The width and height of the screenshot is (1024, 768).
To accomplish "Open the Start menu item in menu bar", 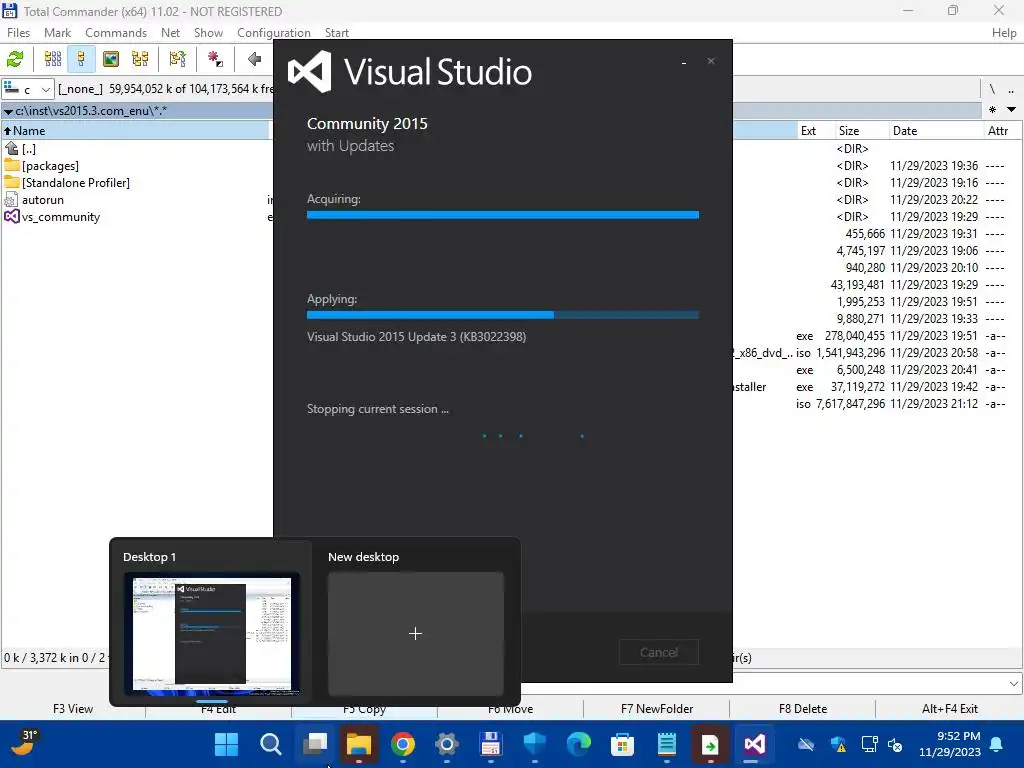I will pos(337,33).
